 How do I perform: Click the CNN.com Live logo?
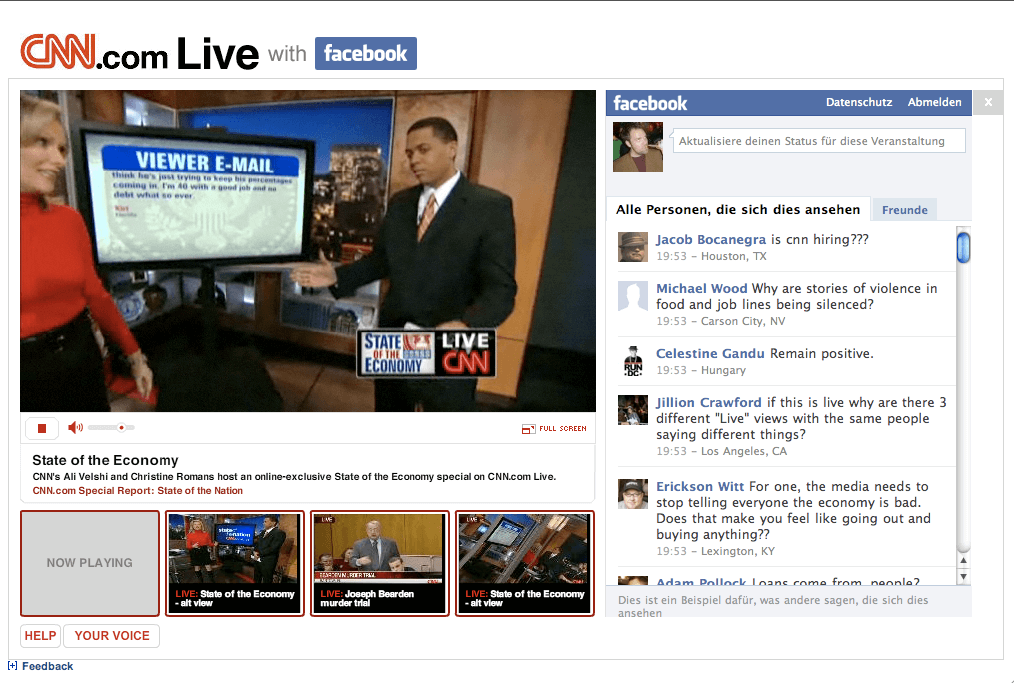click(x=140, y=53)
